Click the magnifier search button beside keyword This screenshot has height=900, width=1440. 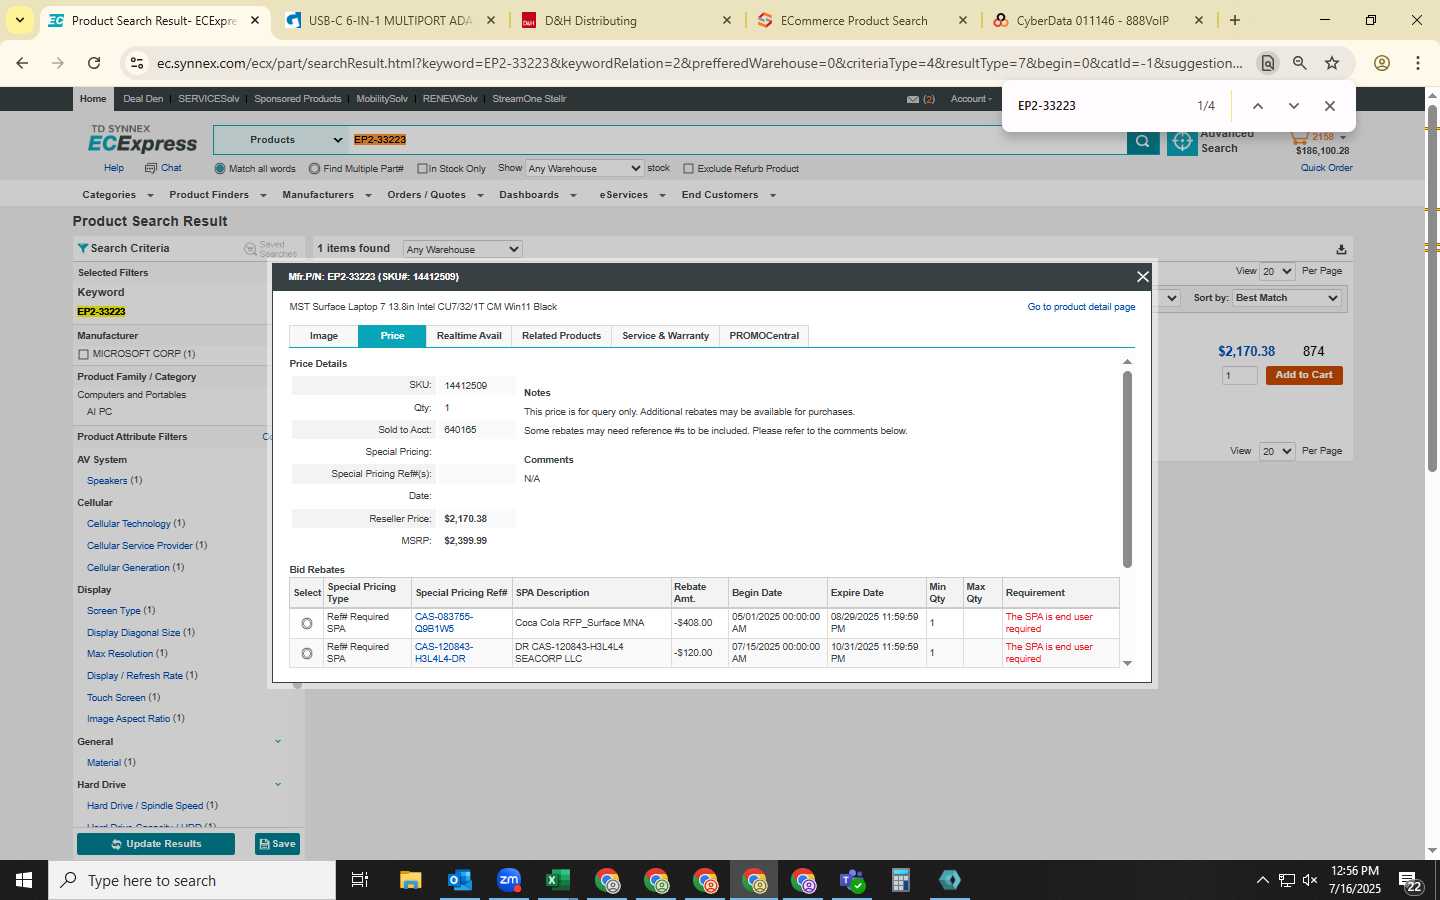[x=1142, y=141]
